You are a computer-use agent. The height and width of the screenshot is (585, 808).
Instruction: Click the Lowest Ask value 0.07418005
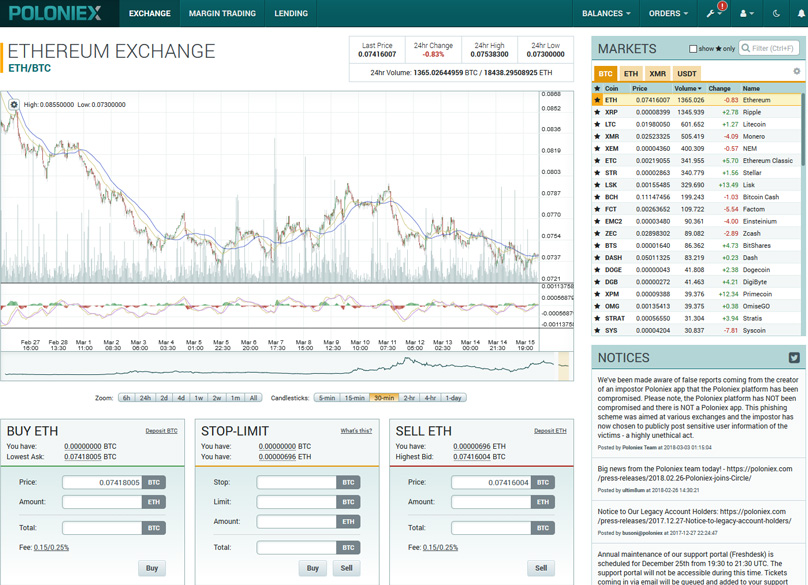(x=82, y=457)
